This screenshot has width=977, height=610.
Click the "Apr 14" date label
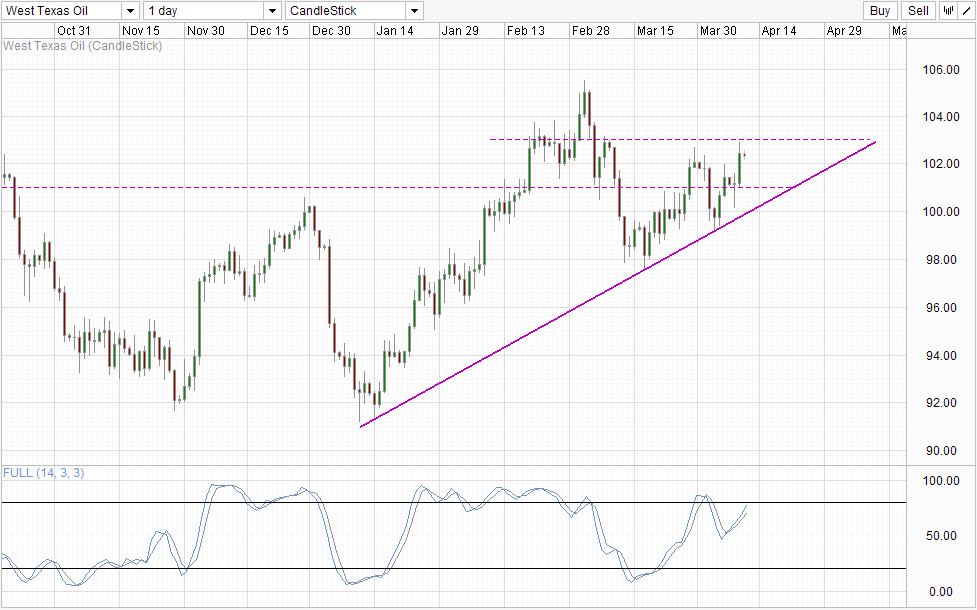pyautogui.click(x=779, y=31)
